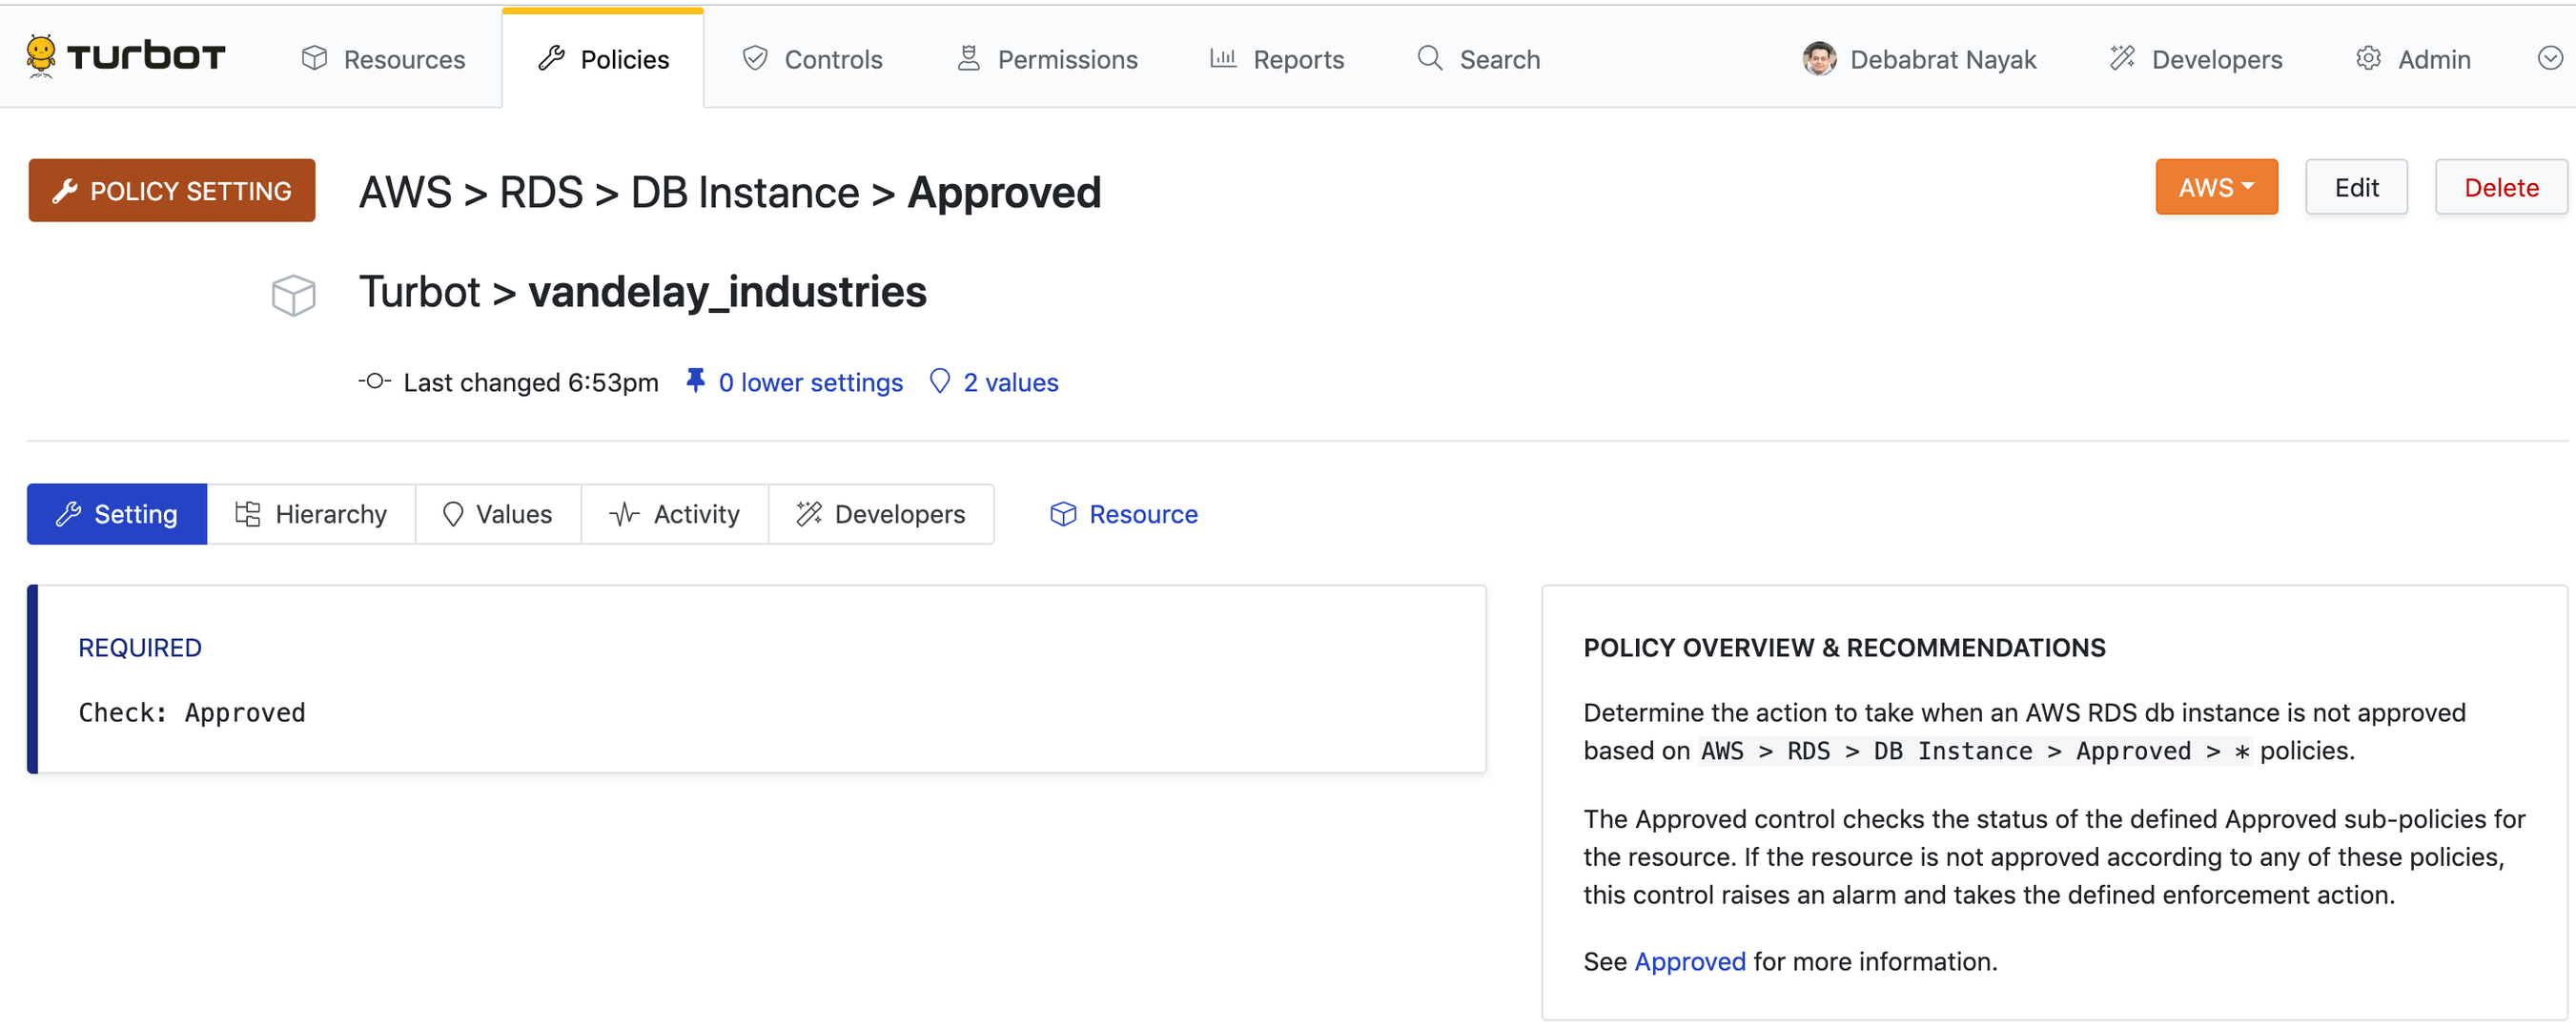2576x1030 pixels.
Task: Click the wrench icon in POLICY SETTING badge
Action: click(66, 190)
